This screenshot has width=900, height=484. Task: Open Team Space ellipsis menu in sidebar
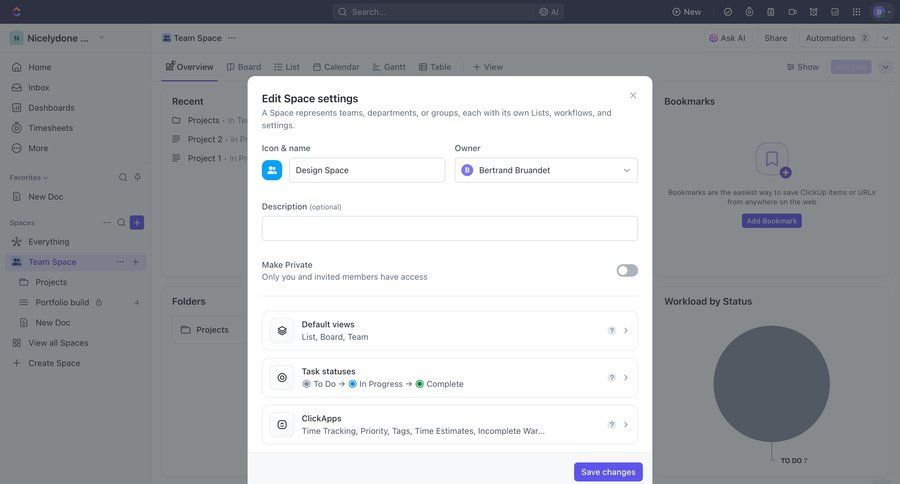click(120, 262)
